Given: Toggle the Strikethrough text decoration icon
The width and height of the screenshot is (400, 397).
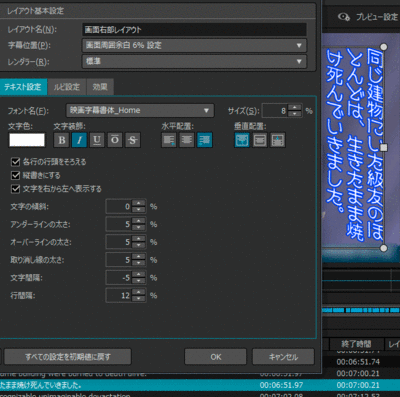Looking at the screenshot, I should pos(133,140).
